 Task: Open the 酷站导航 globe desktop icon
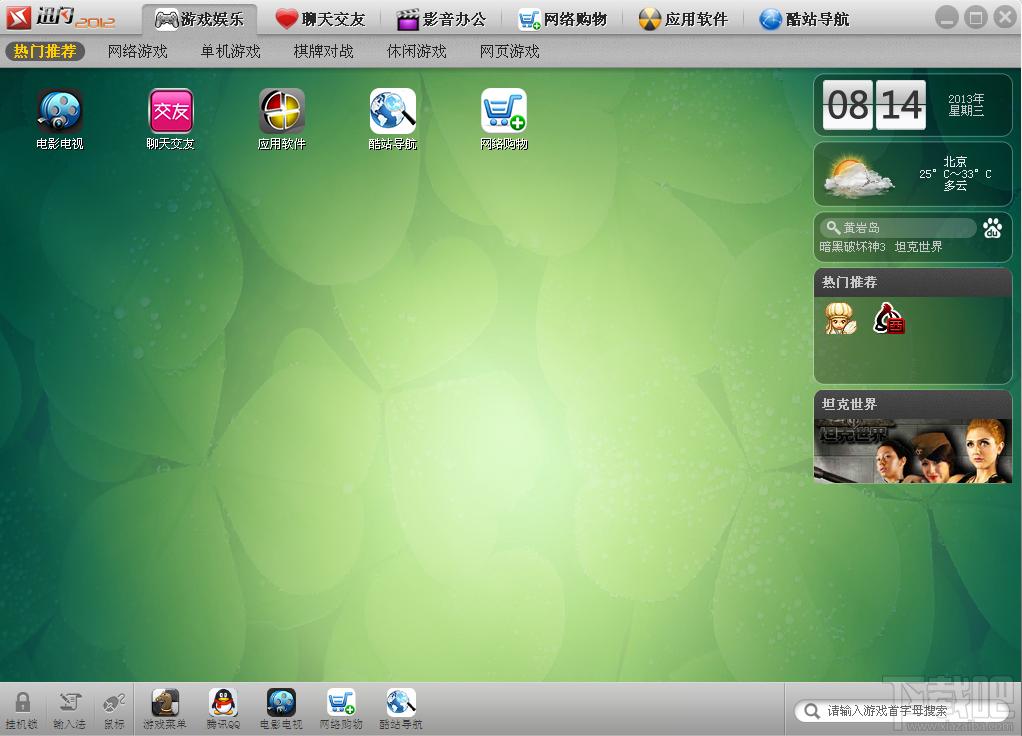point(392,119)
